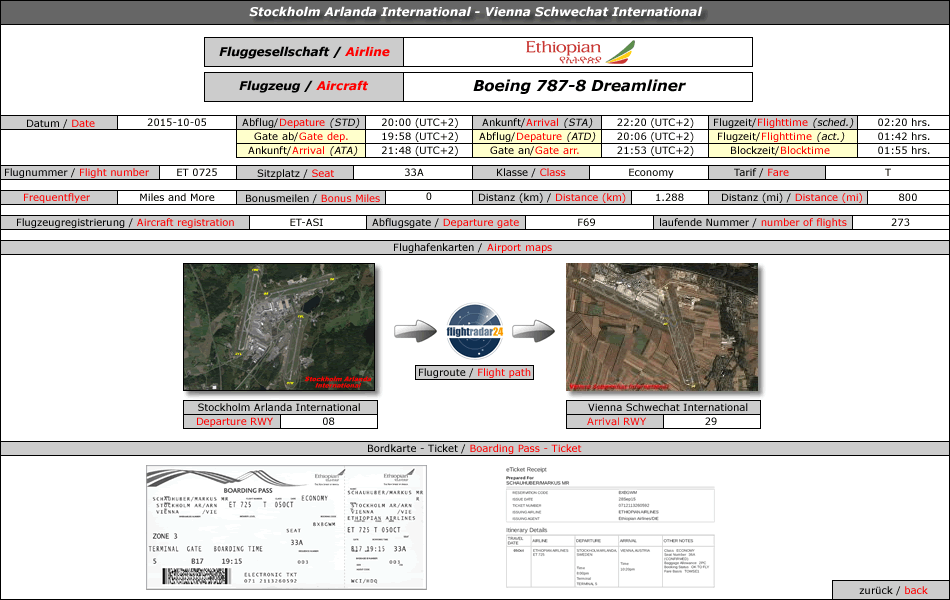Click the Economy class value
The height and width of the screenshot is (600, 950).
651,173
